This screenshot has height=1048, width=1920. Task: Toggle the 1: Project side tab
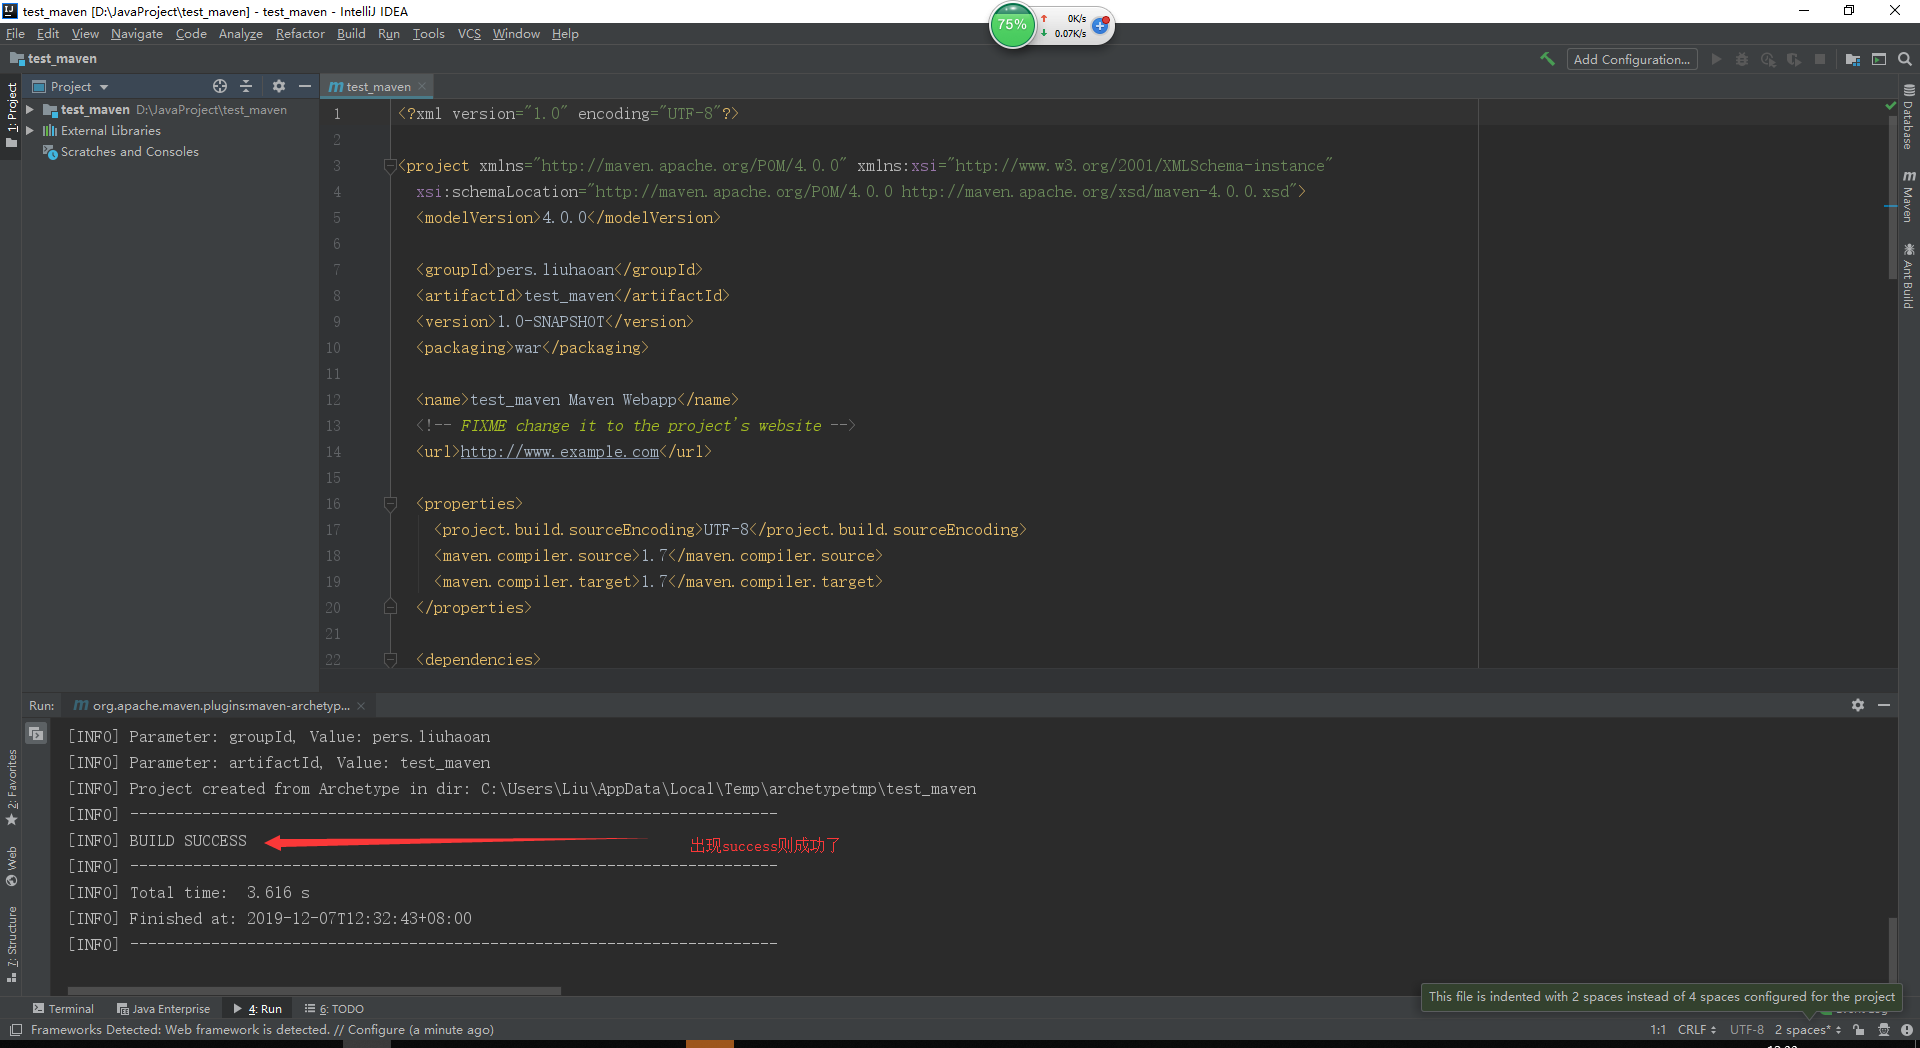(12, 114)
